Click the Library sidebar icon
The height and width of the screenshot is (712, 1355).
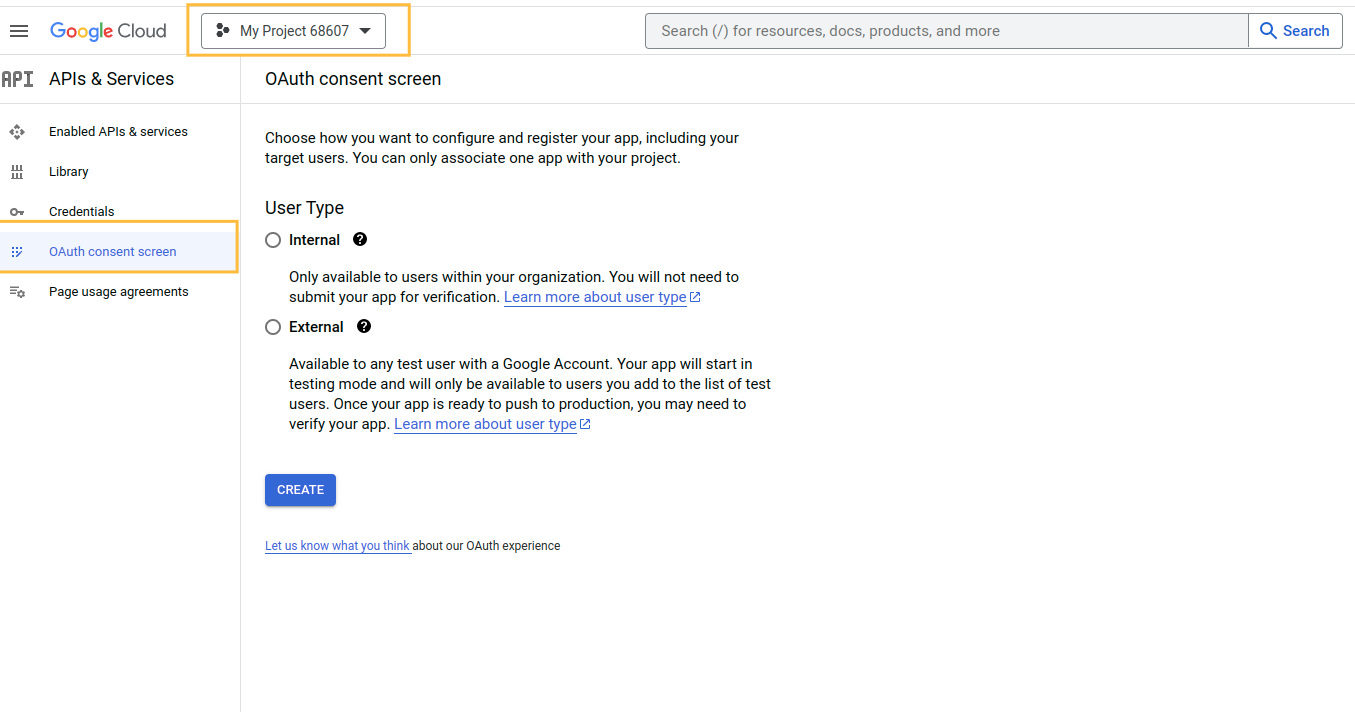click(17, 172)
